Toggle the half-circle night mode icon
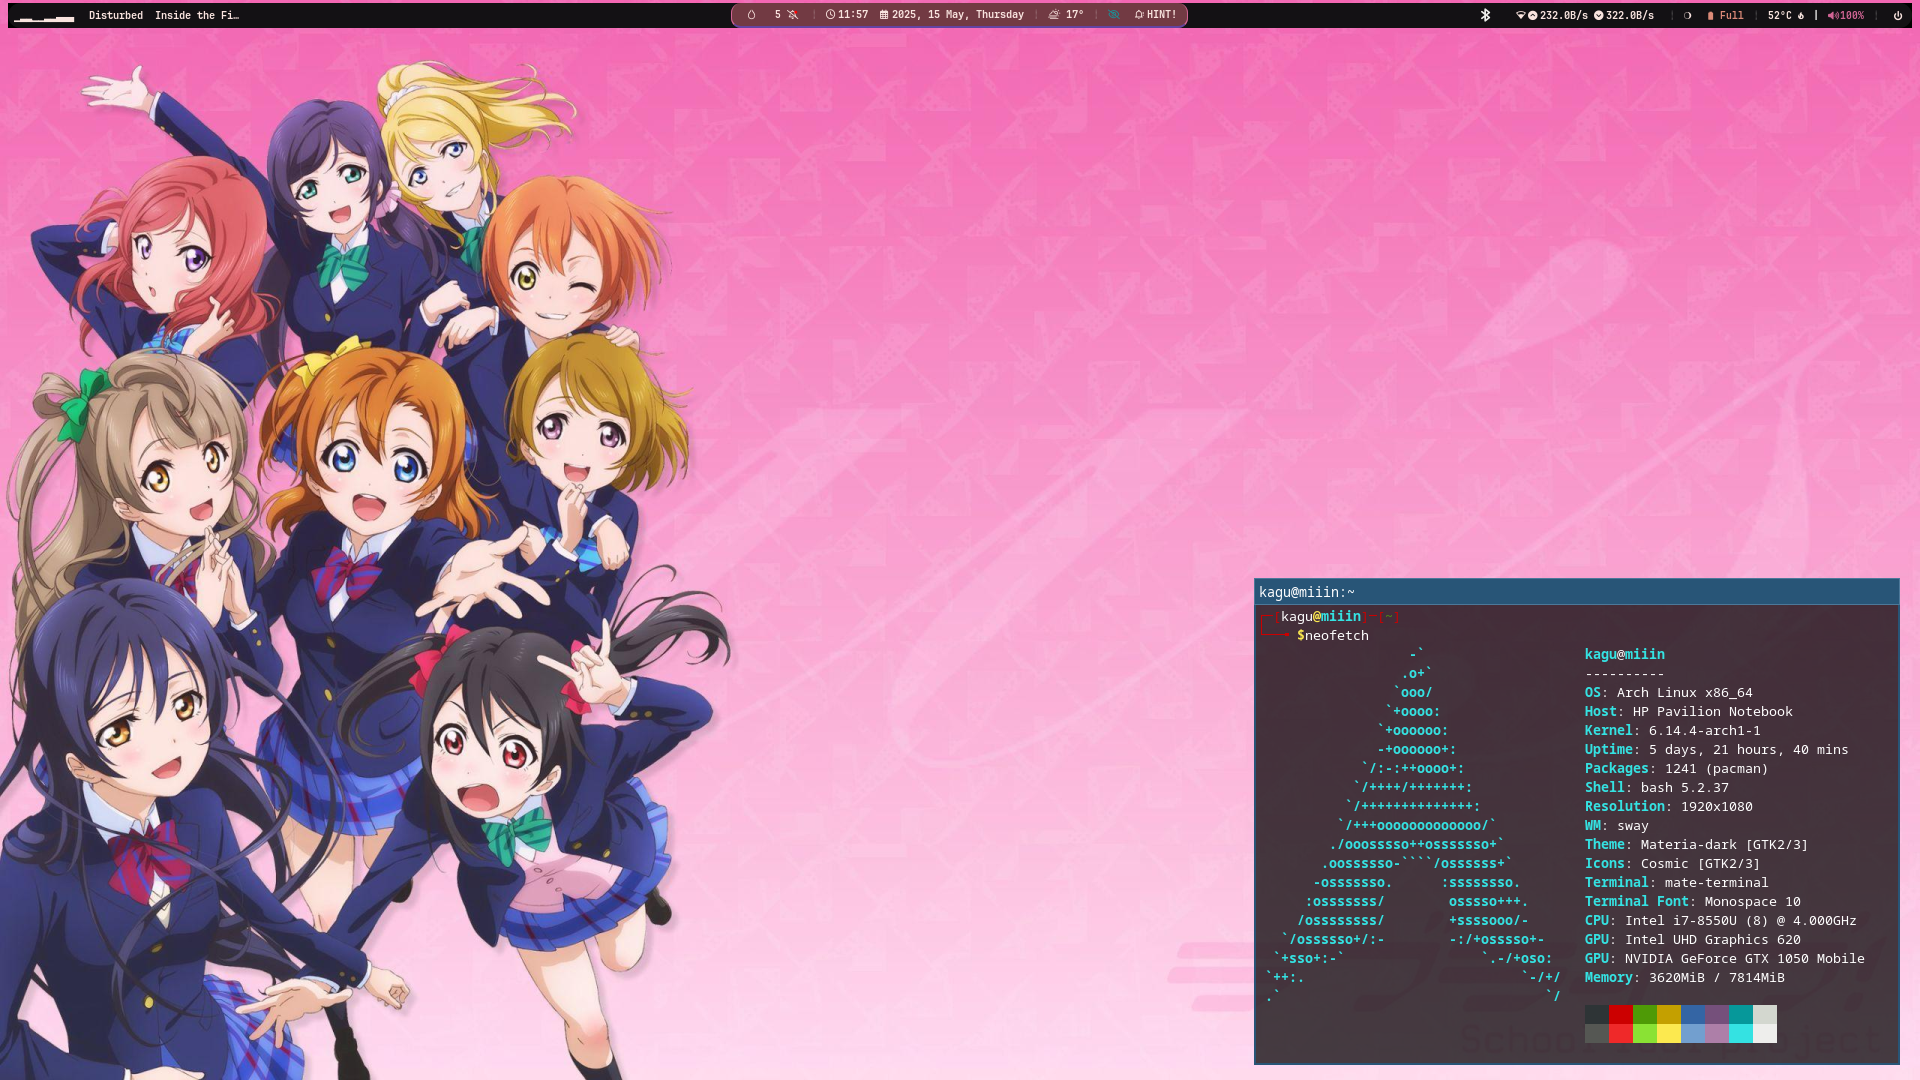 [x=1688, y=15]
